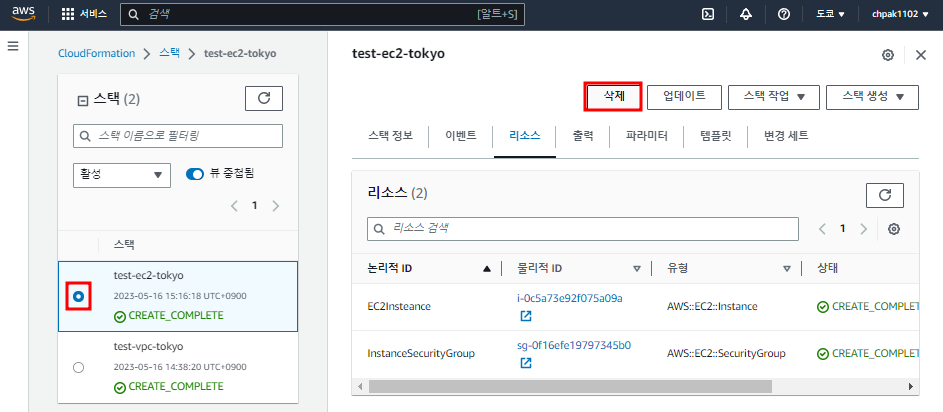Toggle the 뷰 중첩됨 switch

pyautogui.click(x=195, y=174)
